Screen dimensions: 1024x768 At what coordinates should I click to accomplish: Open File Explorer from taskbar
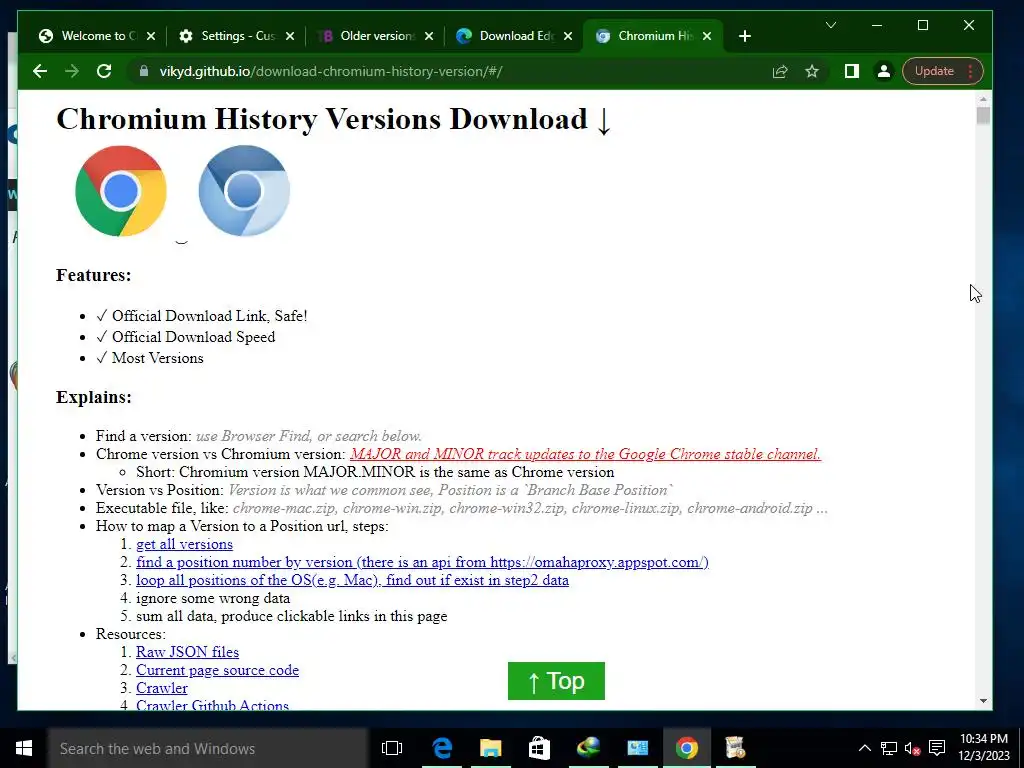(490, 748)
